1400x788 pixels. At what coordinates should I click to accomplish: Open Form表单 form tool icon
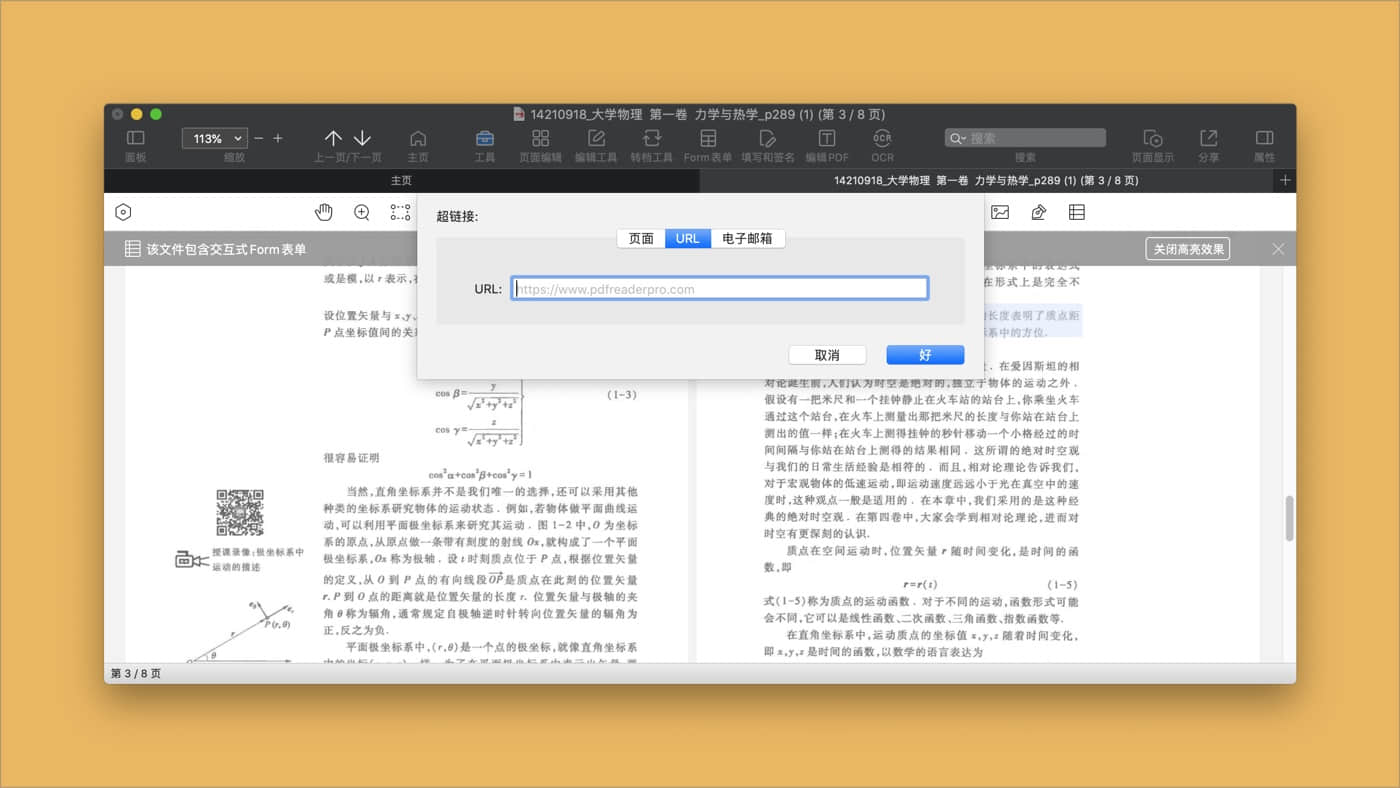click(708, 138)
